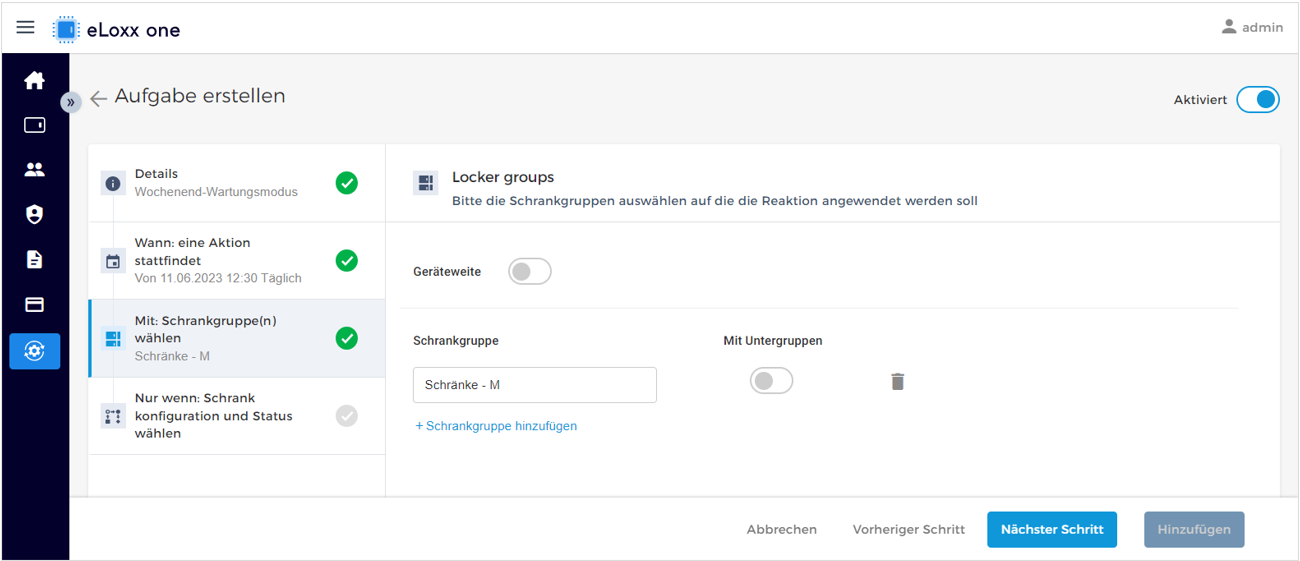Delete the Schränke - M group row
Screen dimensions: 1300x561
click(x=898, y=381)
